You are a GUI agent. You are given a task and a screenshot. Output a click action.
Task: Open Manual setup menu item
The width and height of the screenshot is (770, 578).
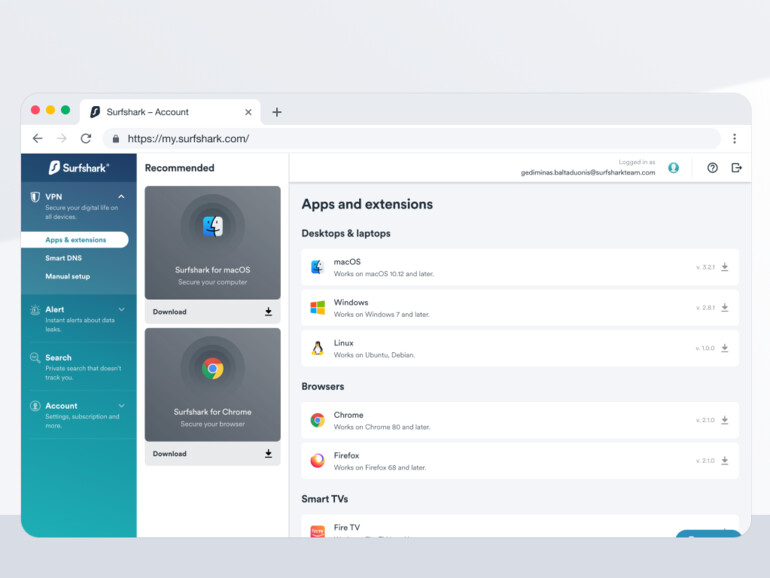68,276
